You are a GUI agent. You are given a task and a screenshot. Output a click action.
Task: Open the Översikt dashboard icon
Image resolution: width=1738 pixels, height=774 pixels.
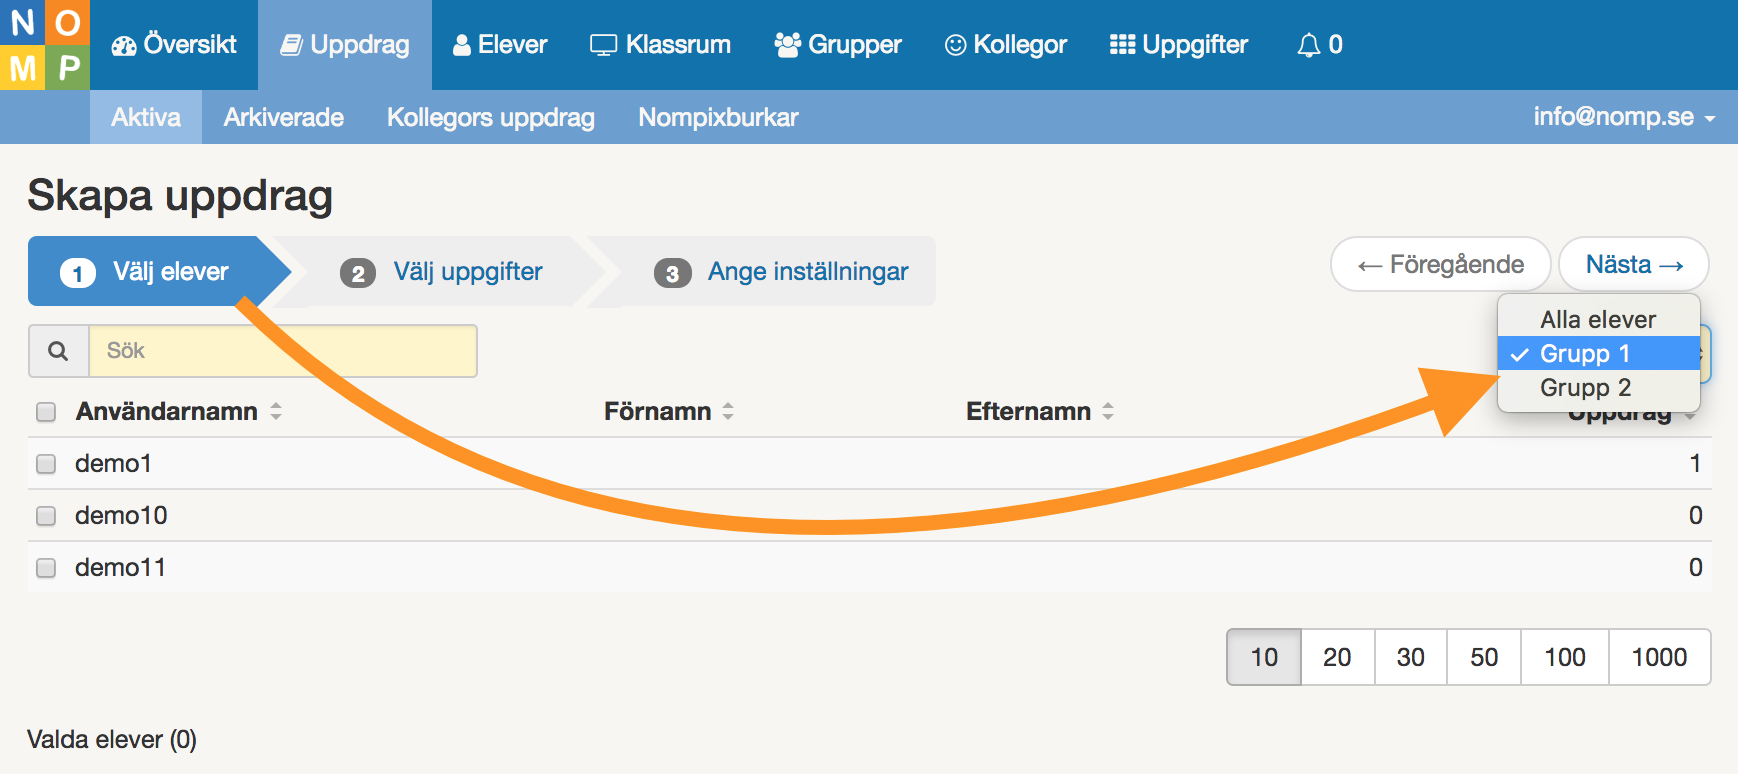[124, 46]
